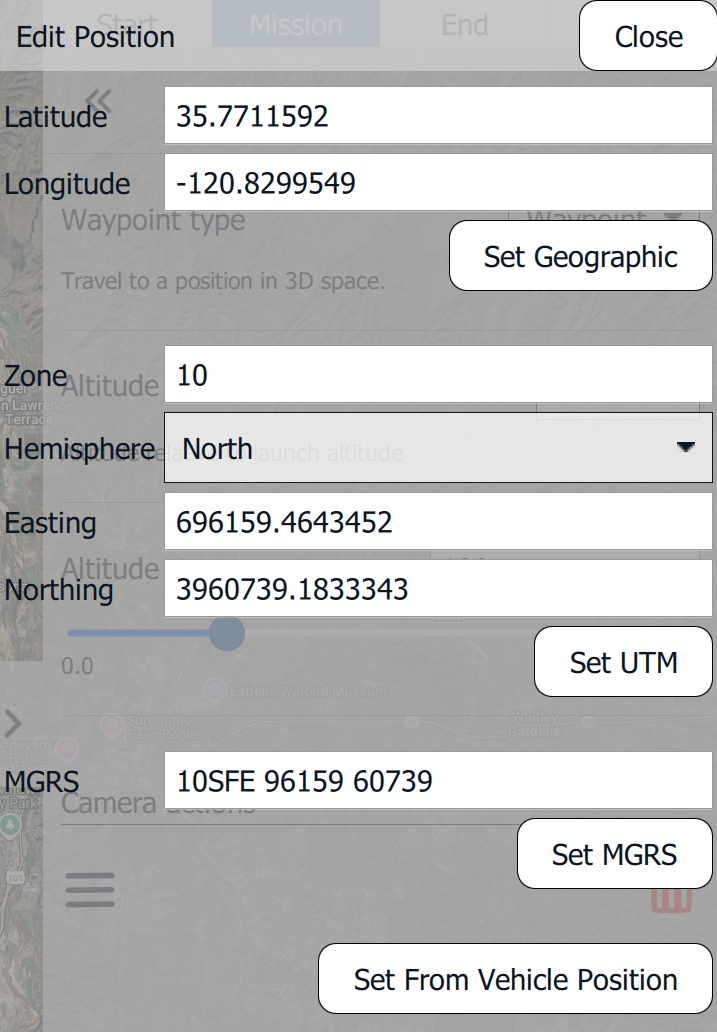This screenshot has height=1032, width=717.
Task: Choose Set From Vehicle Position
Action: (515, 979)
